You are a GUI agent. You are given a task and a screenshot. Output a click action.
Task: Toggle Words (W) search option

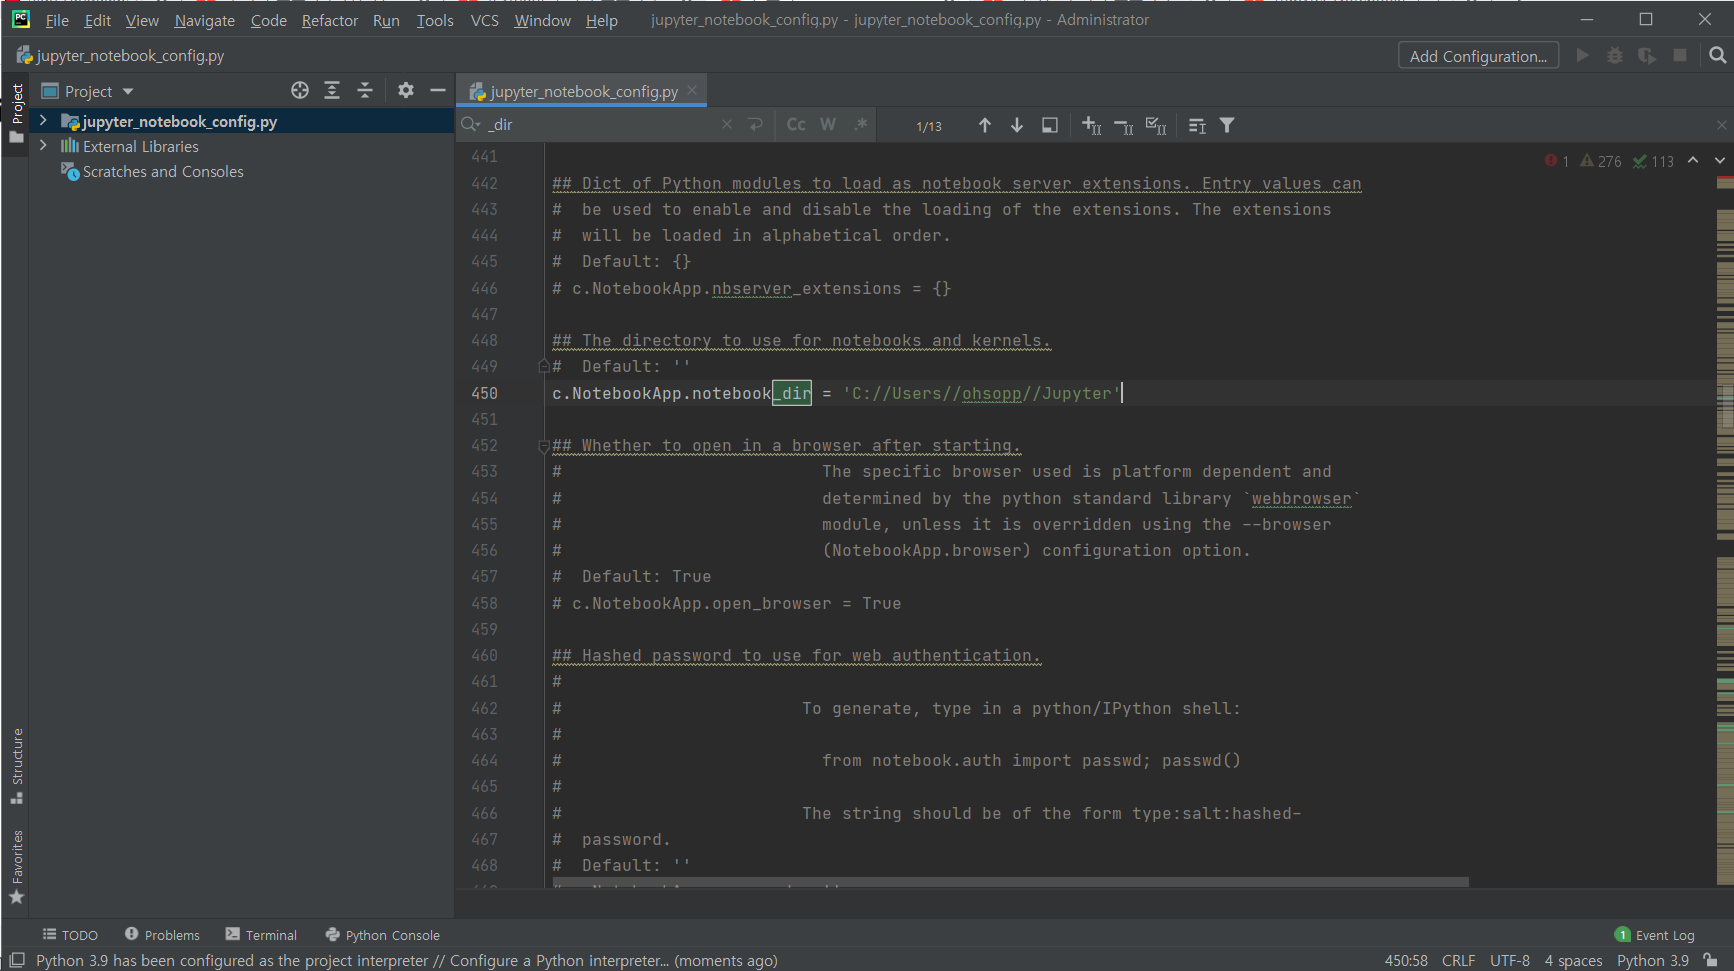828,125
